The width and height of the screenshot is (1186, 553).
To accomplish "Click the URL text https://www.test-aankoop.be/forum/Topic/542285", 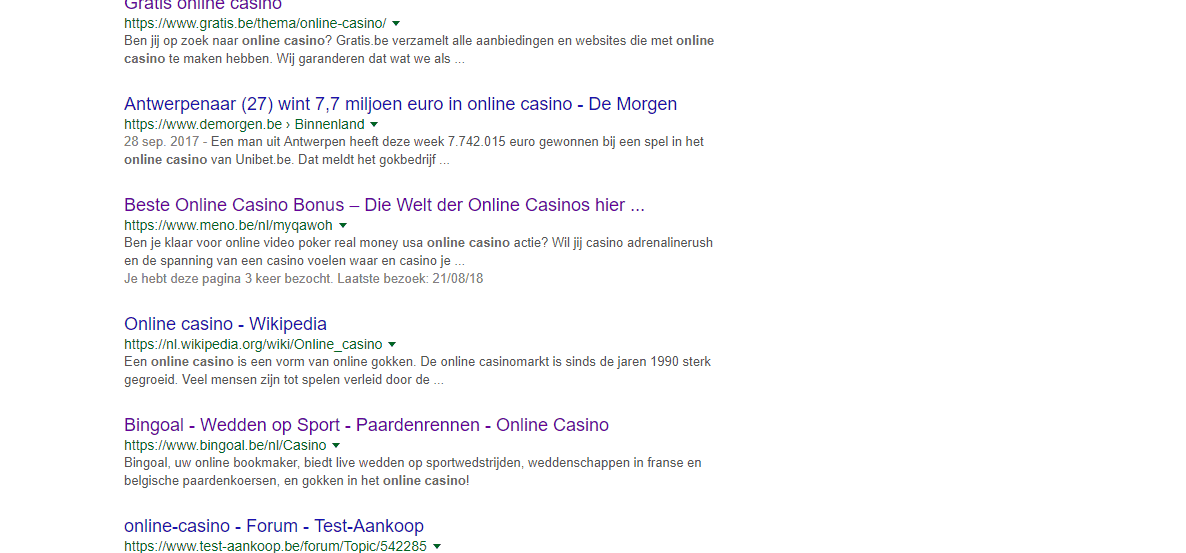I will point(275,546).
